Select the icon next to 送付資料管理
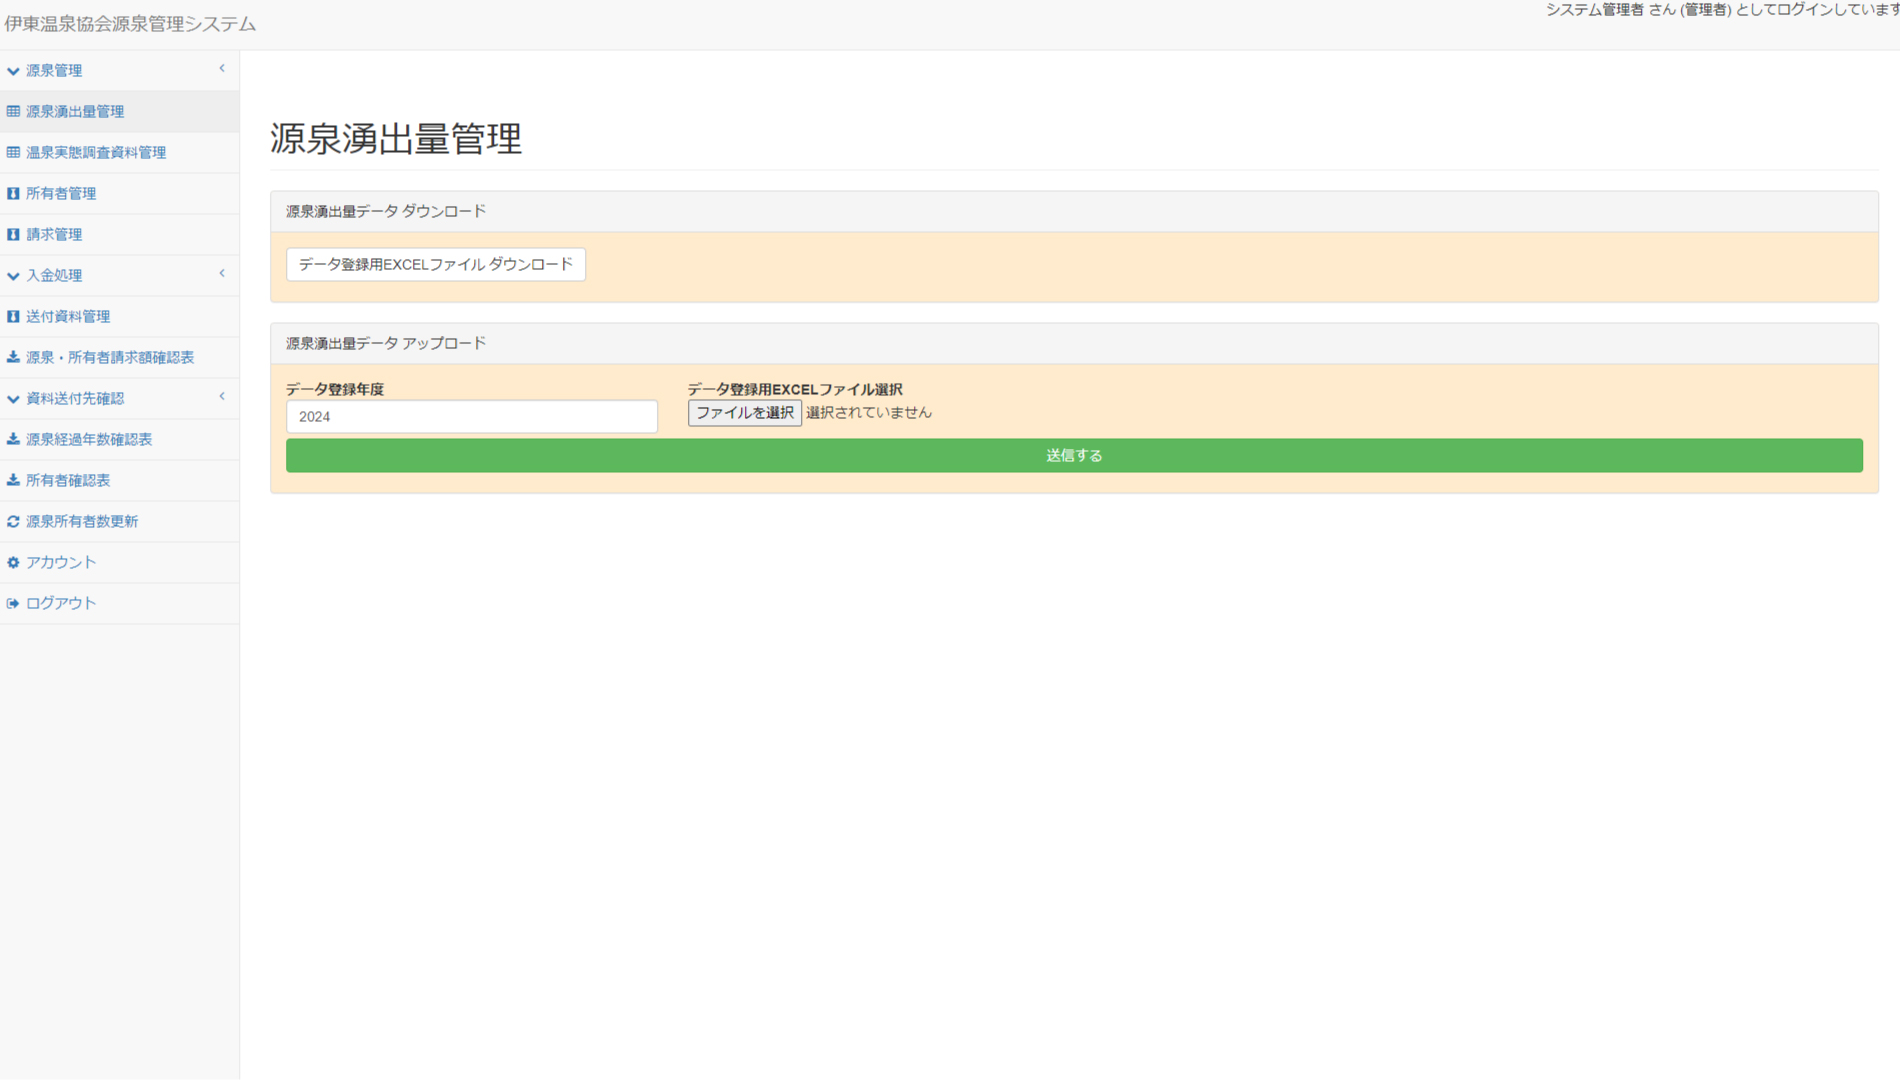 click(12, 316)
